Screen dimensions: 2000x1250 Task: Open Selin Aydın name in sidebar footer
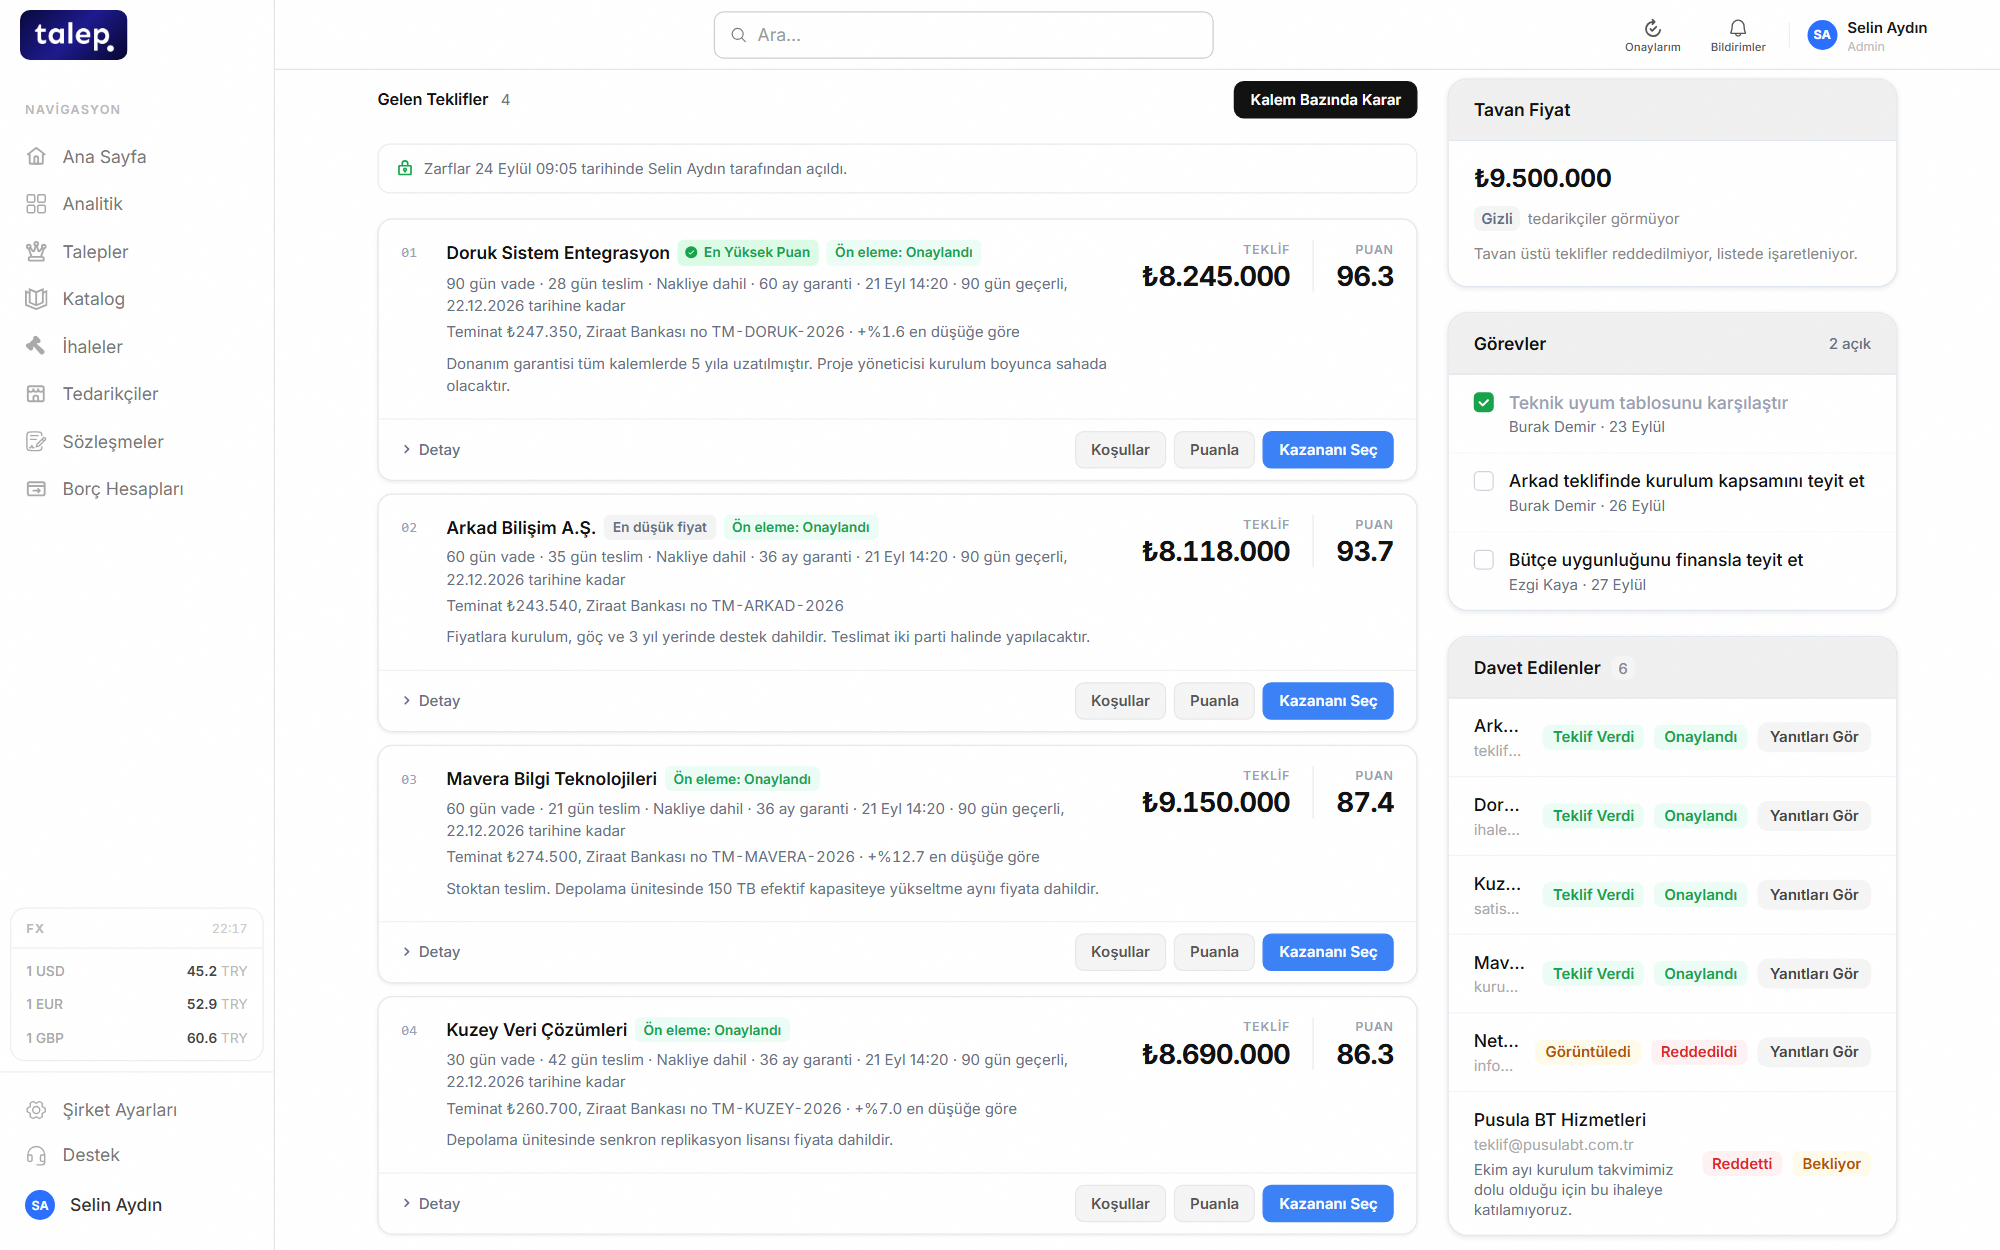pos(116,1205)
